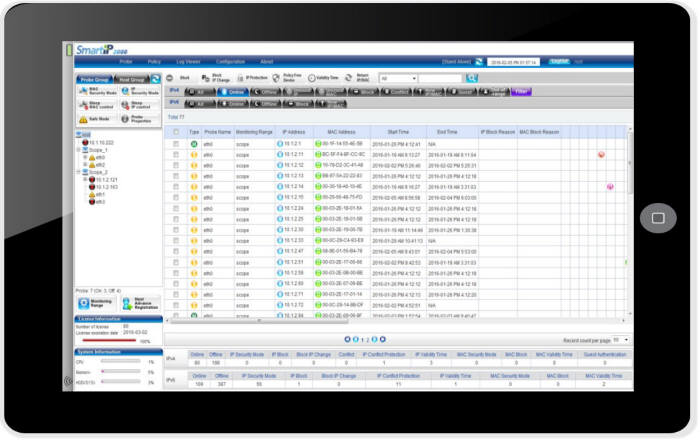The image size is (700, 441).
Task: Select the IPv4 All filter button
Action: tap(200, 92)
